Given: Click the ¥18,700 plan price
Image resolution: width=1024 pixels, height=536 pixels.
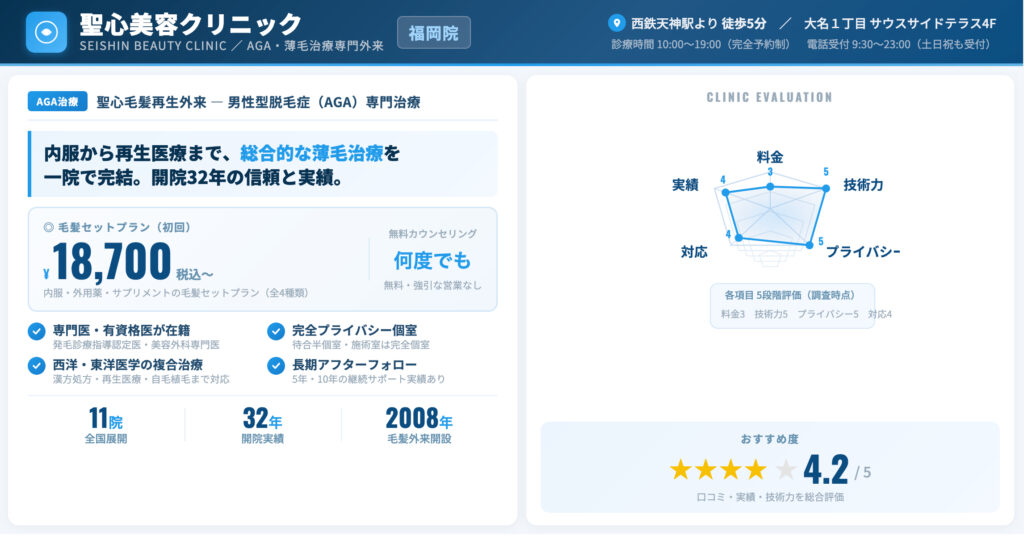Looking at the screenshot, I should 112,262.
